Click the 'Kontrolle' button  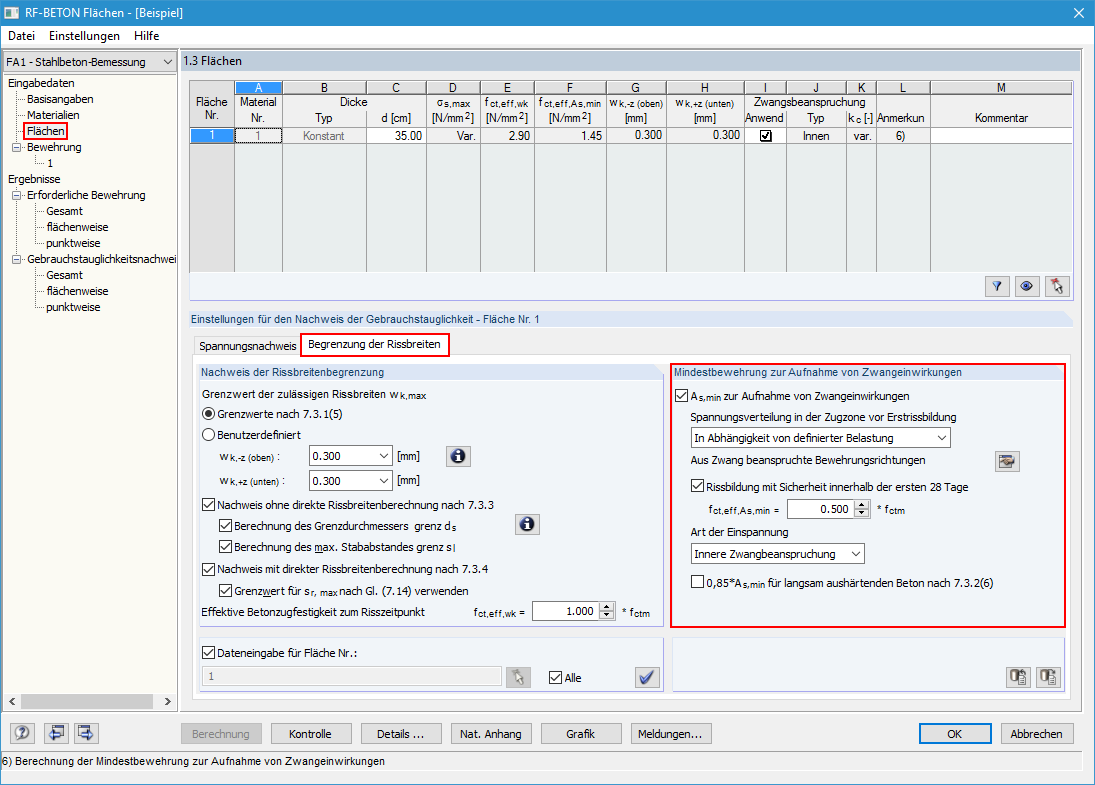[x=310, y=733]
